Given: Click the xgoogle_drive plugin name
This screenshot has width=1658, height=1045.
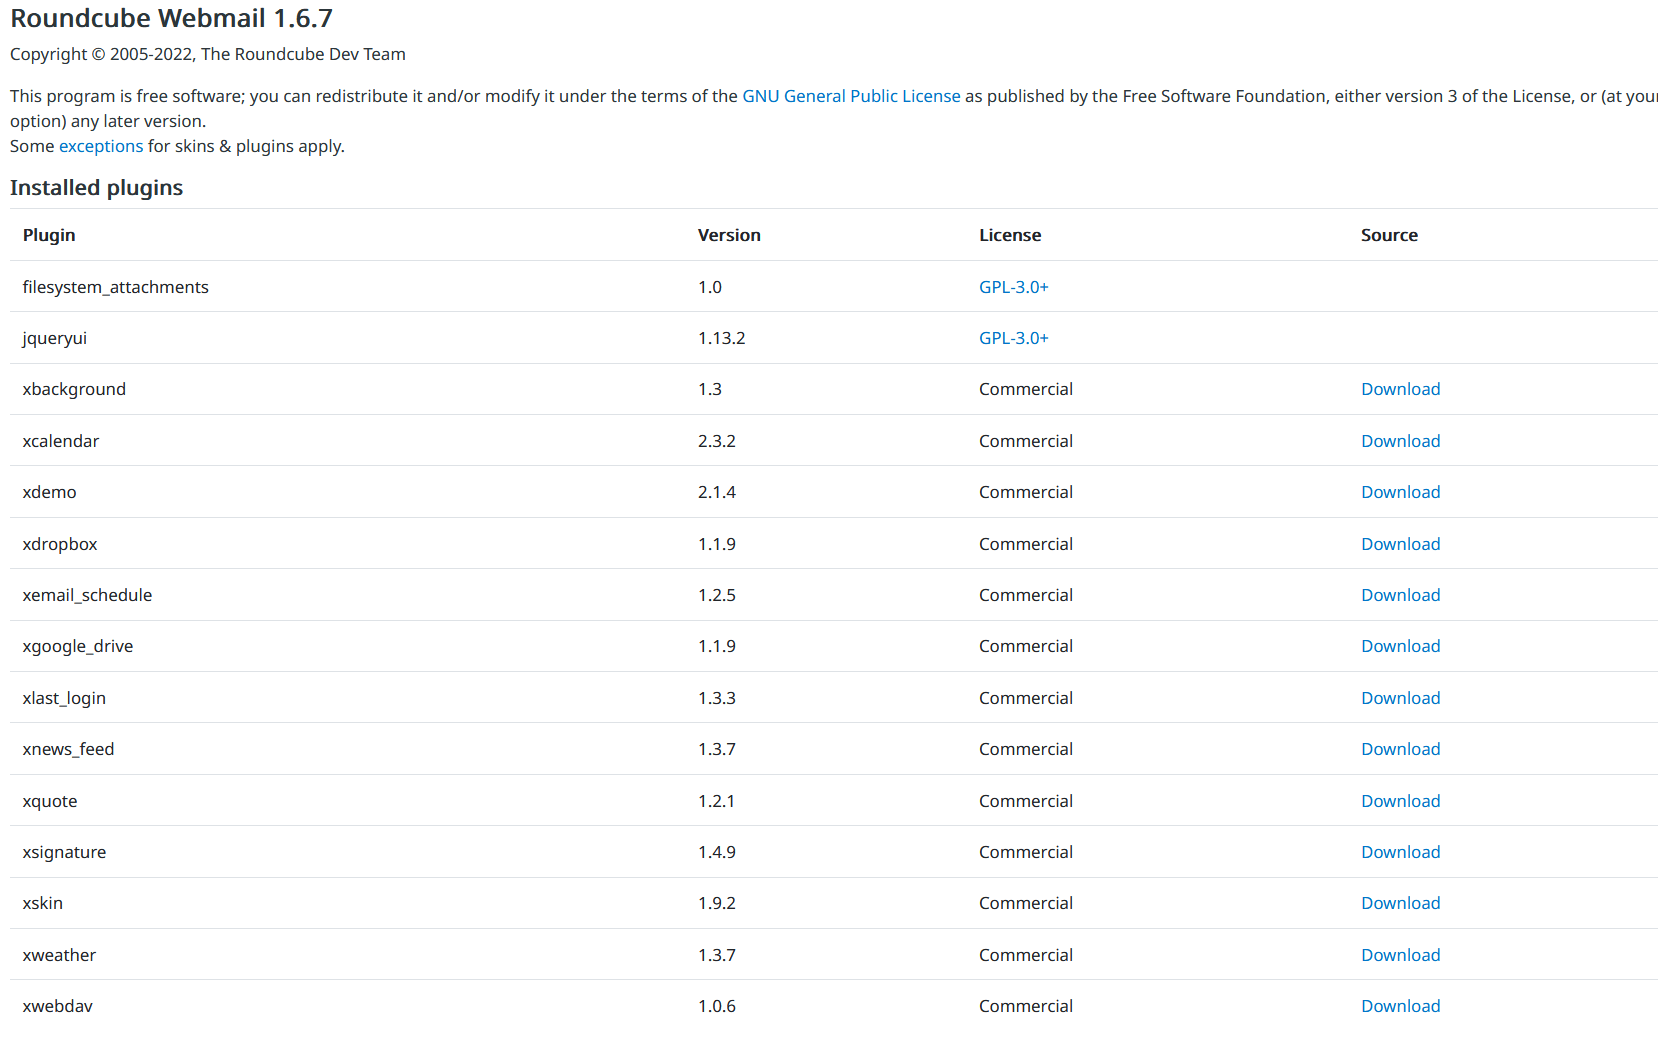Looking at the screenshot, I should pos(78,646).
